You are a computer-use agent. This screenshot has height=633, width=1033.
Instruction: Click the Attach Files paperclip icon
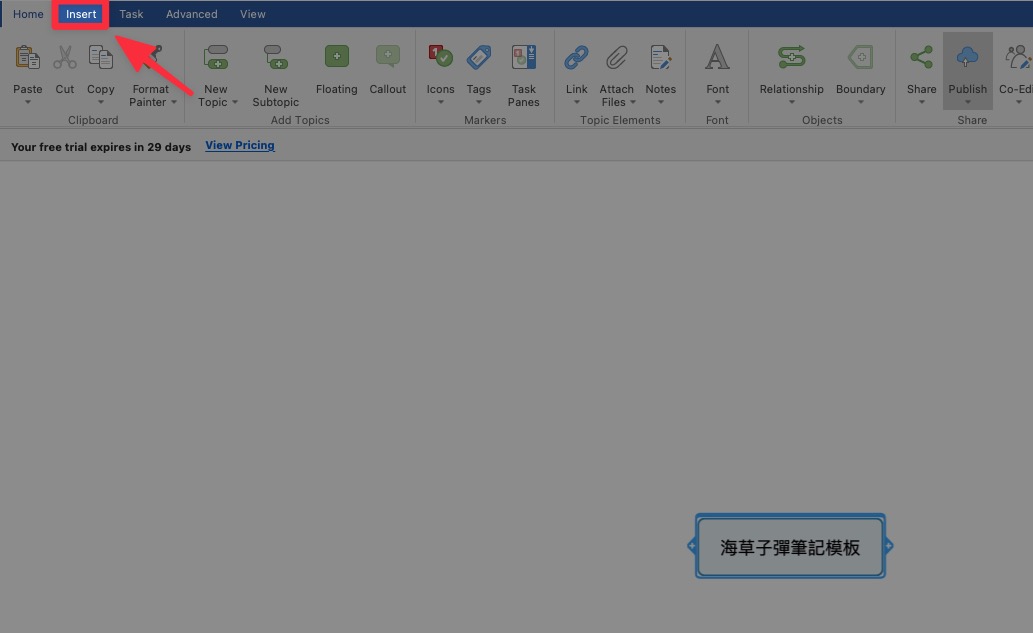pos(617,57)
